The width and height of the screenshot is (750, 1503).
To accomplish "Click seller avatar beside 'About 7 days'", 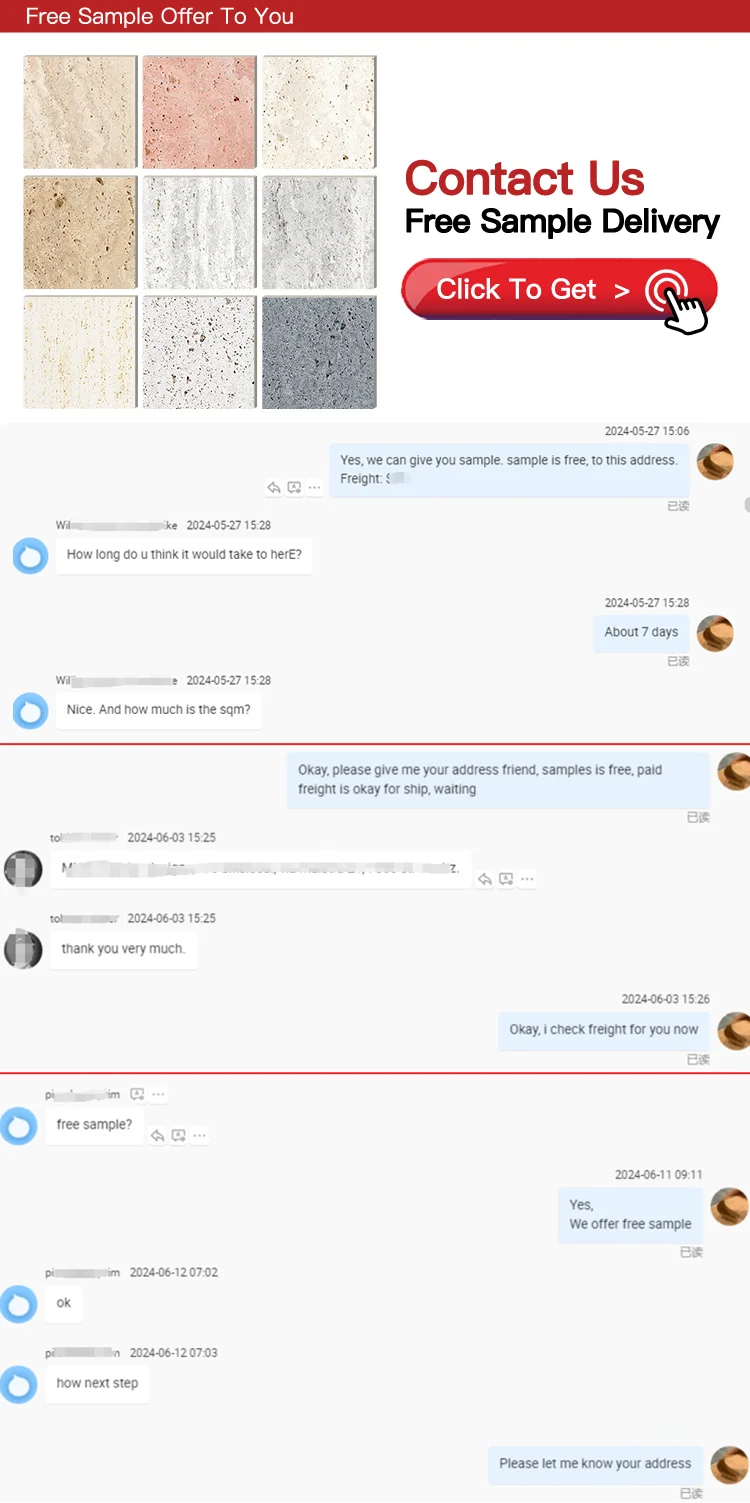I will [x=715, y=633].
